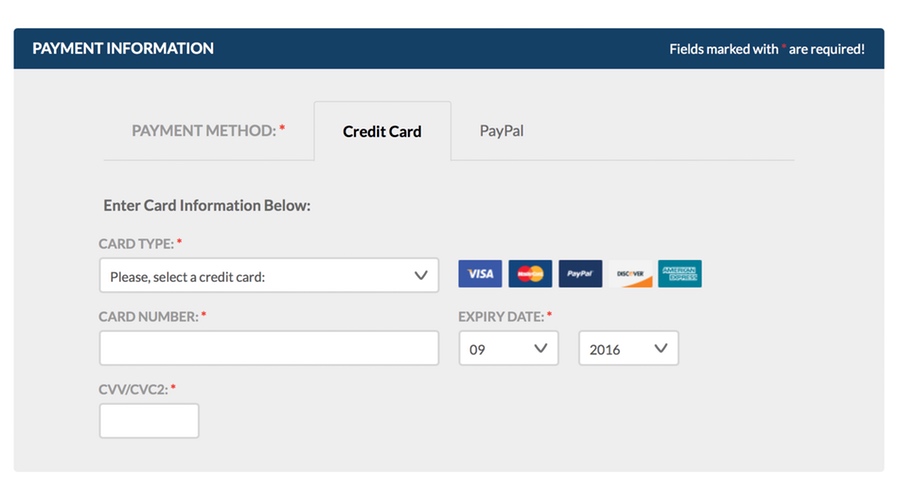The height and width of the screenshot is (500, 900).
Task: Open the expiry month dropdown showing 09
Action: (x=509, y=348)
